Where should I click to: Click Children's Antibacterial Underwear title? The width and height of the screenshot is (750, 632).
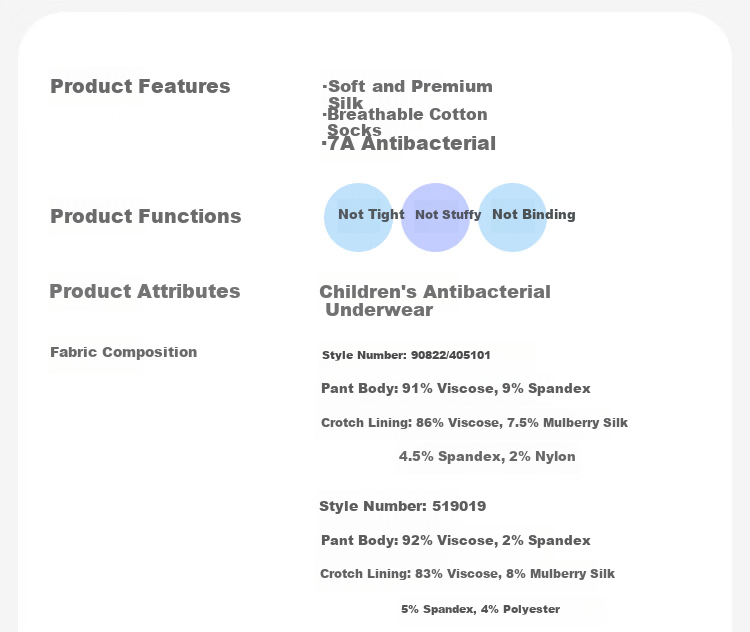pyautogui.click(x=435, y=300)
